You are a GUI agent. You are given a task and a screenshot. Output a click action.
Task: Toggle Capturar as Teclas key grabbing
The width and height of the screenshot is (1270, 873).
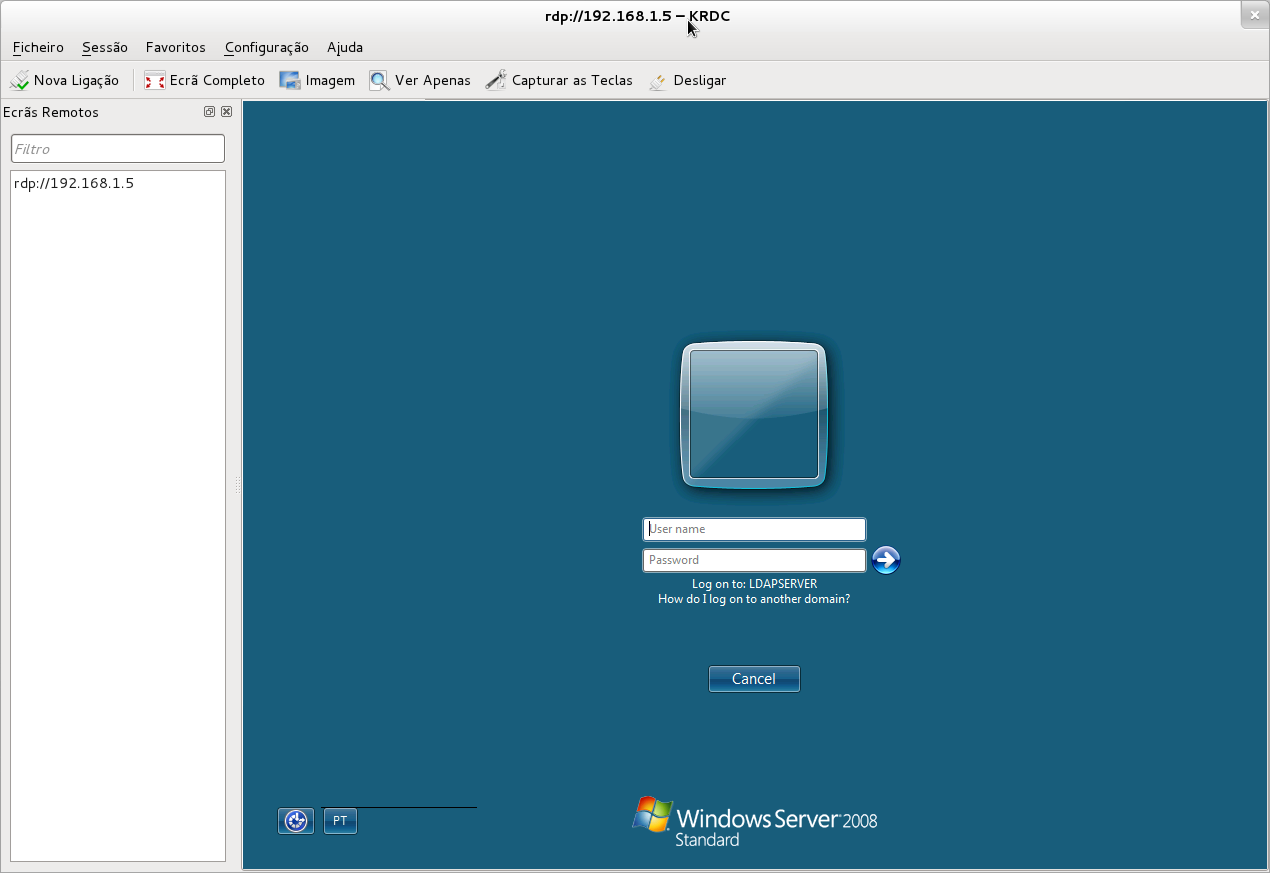point(496,81)
